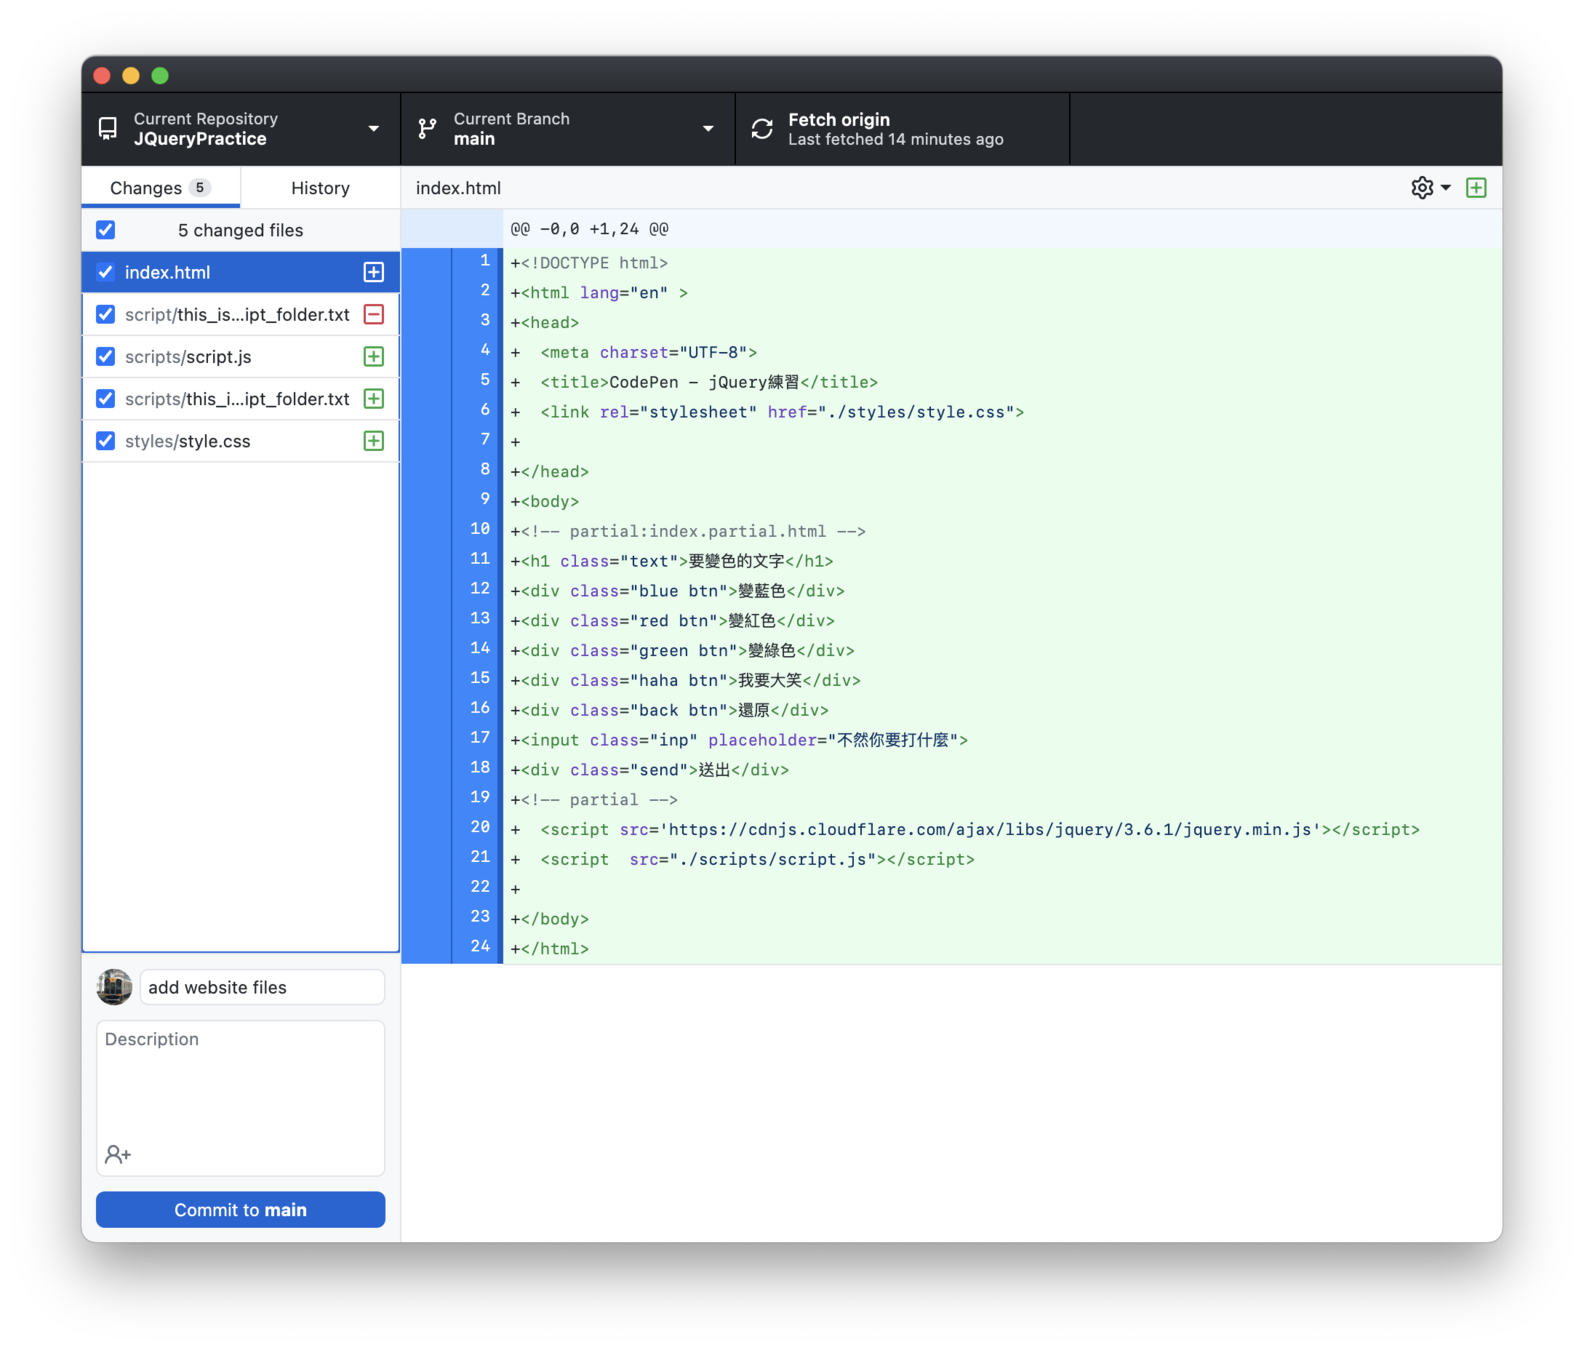Switch to the History tab

(x=320, y=188)
